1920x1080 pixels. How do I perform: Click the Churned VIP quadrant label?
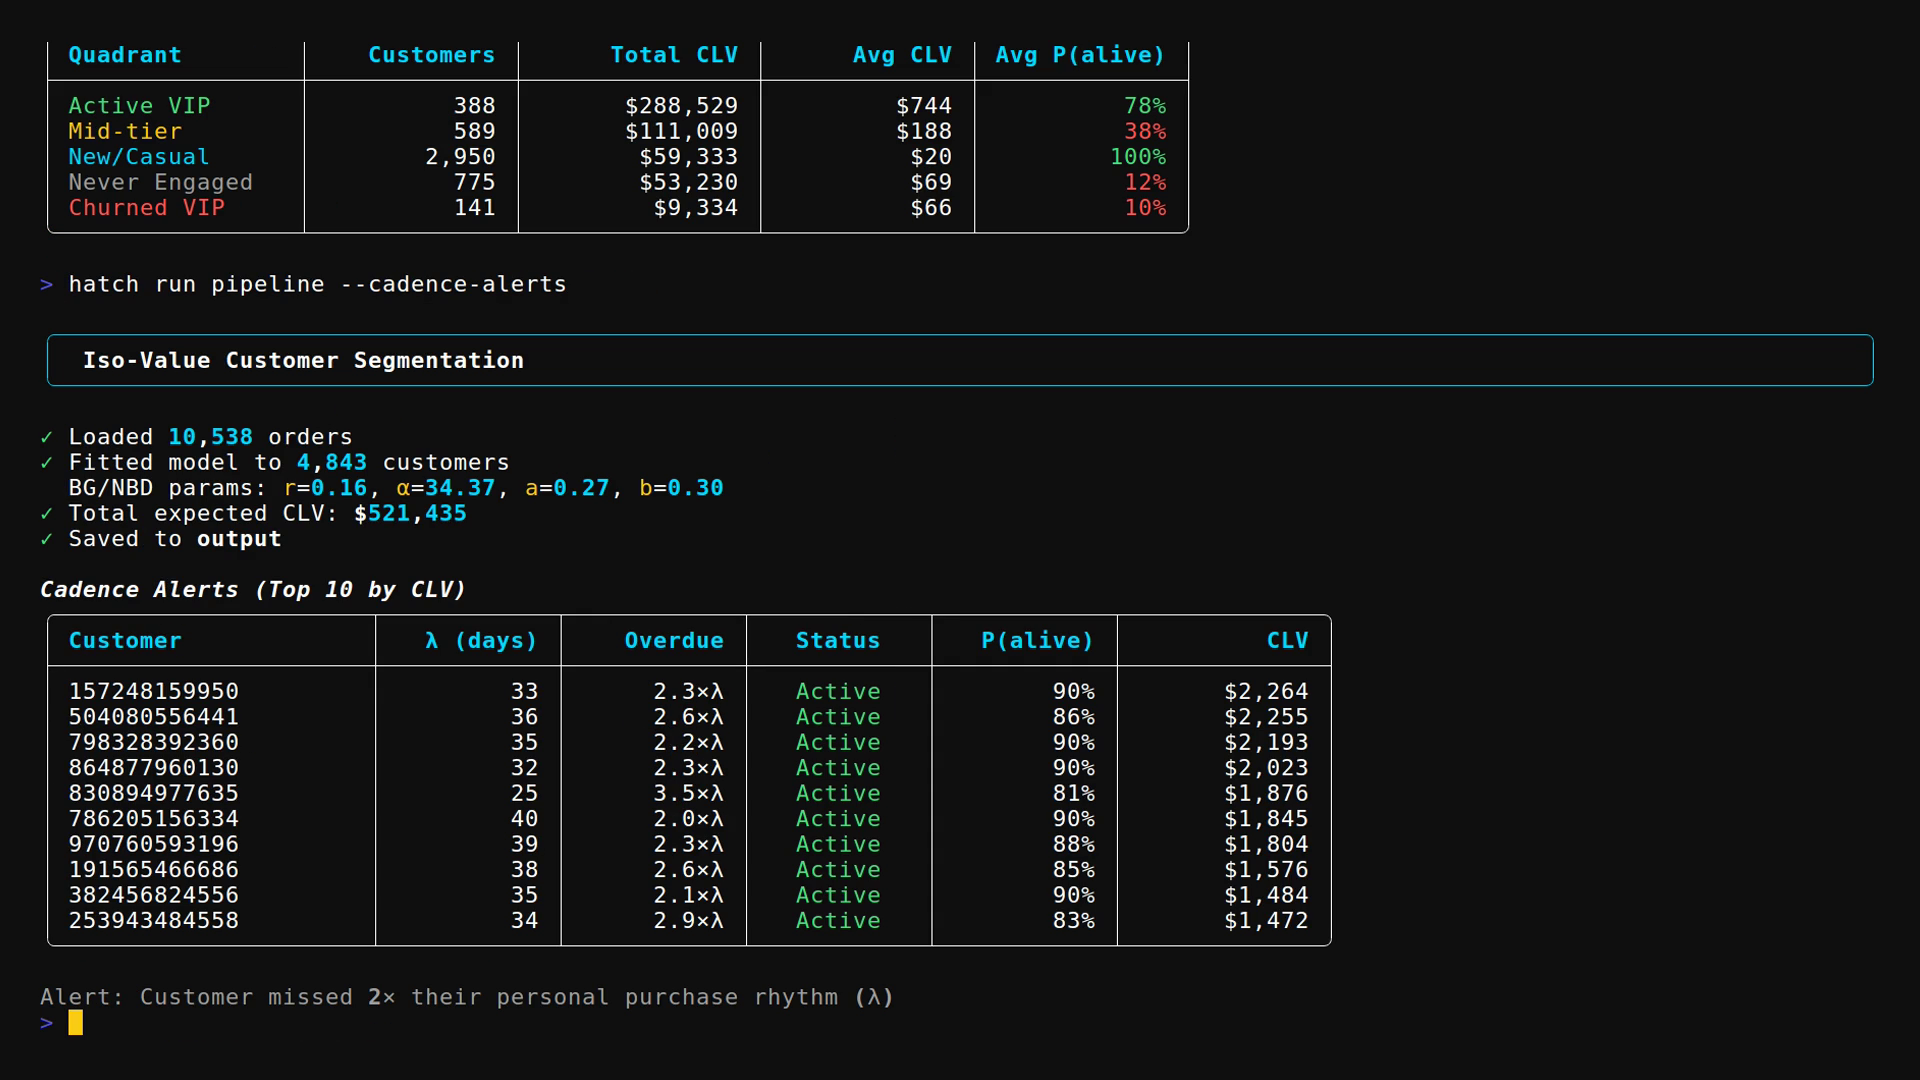[146, 208]
